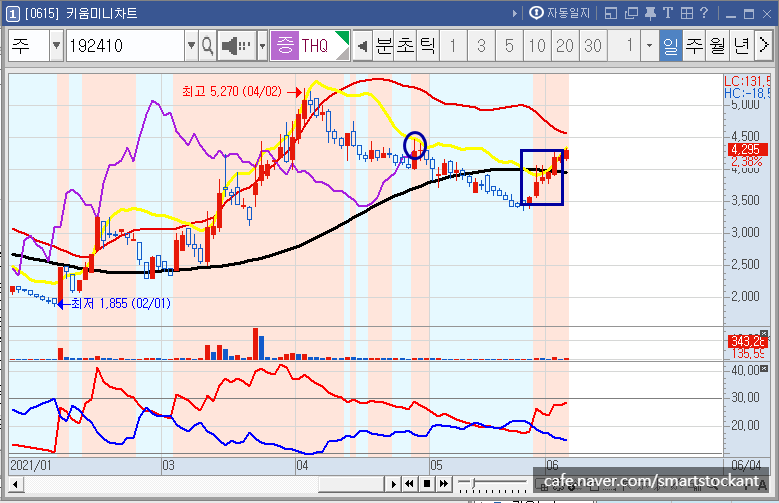Click the 2021/01 date label on the time axis
The height and width of the screenshot is (503, 779).
pos(31,465)
